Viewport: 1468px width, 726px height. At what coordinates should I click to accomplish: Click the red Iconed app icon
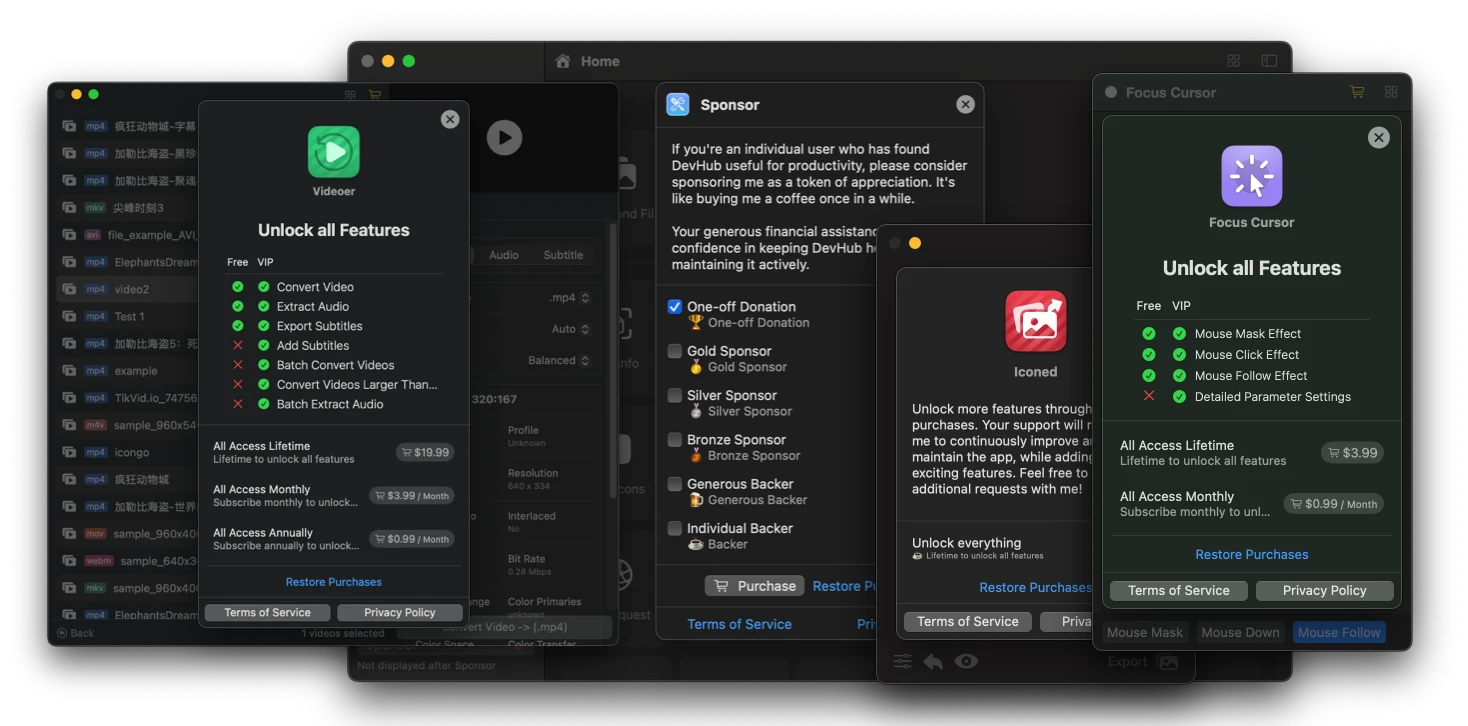click(x=1036, y=321)
